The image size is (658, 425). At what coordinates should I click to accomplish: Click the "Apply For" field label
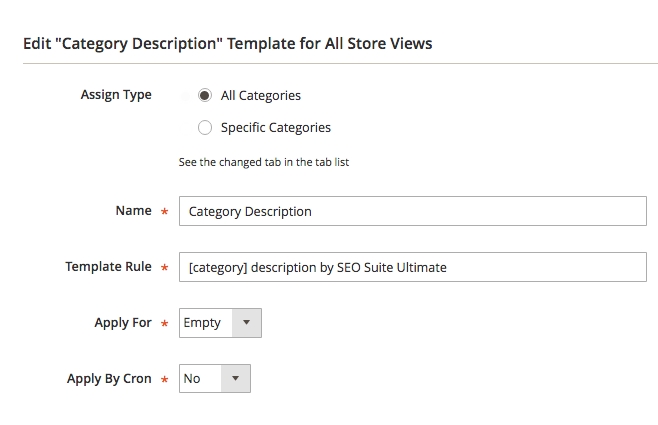click(x=123, y=323)
